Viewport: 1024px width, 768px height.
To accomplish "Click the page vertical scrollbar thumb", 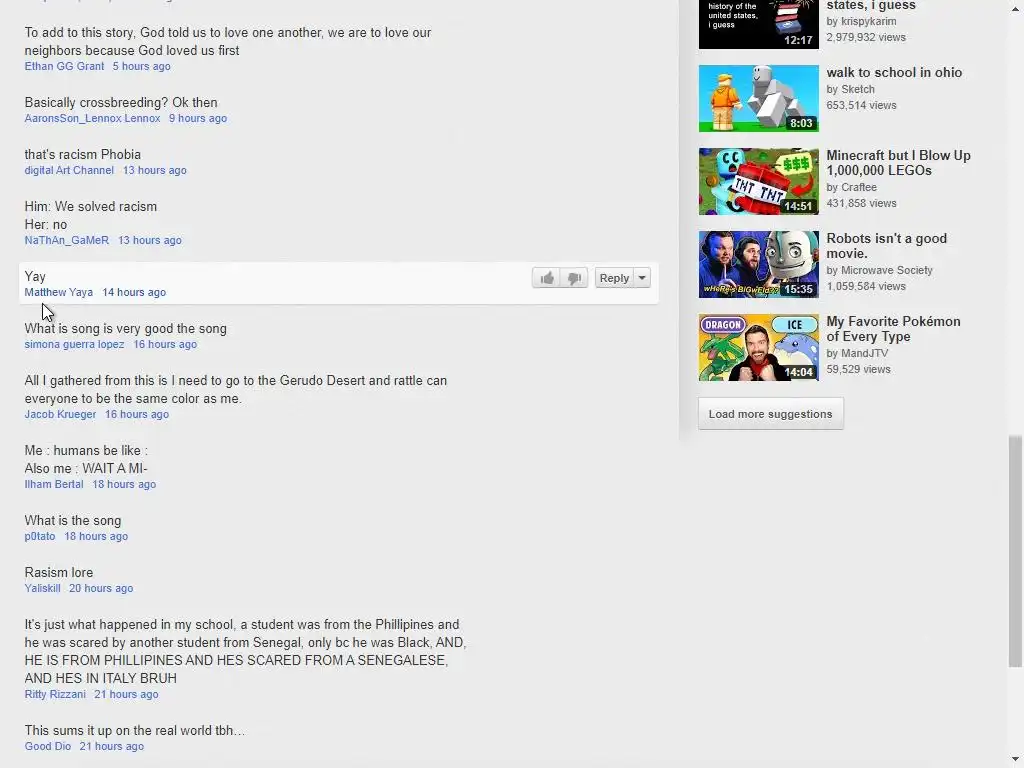I will 1015,551.
